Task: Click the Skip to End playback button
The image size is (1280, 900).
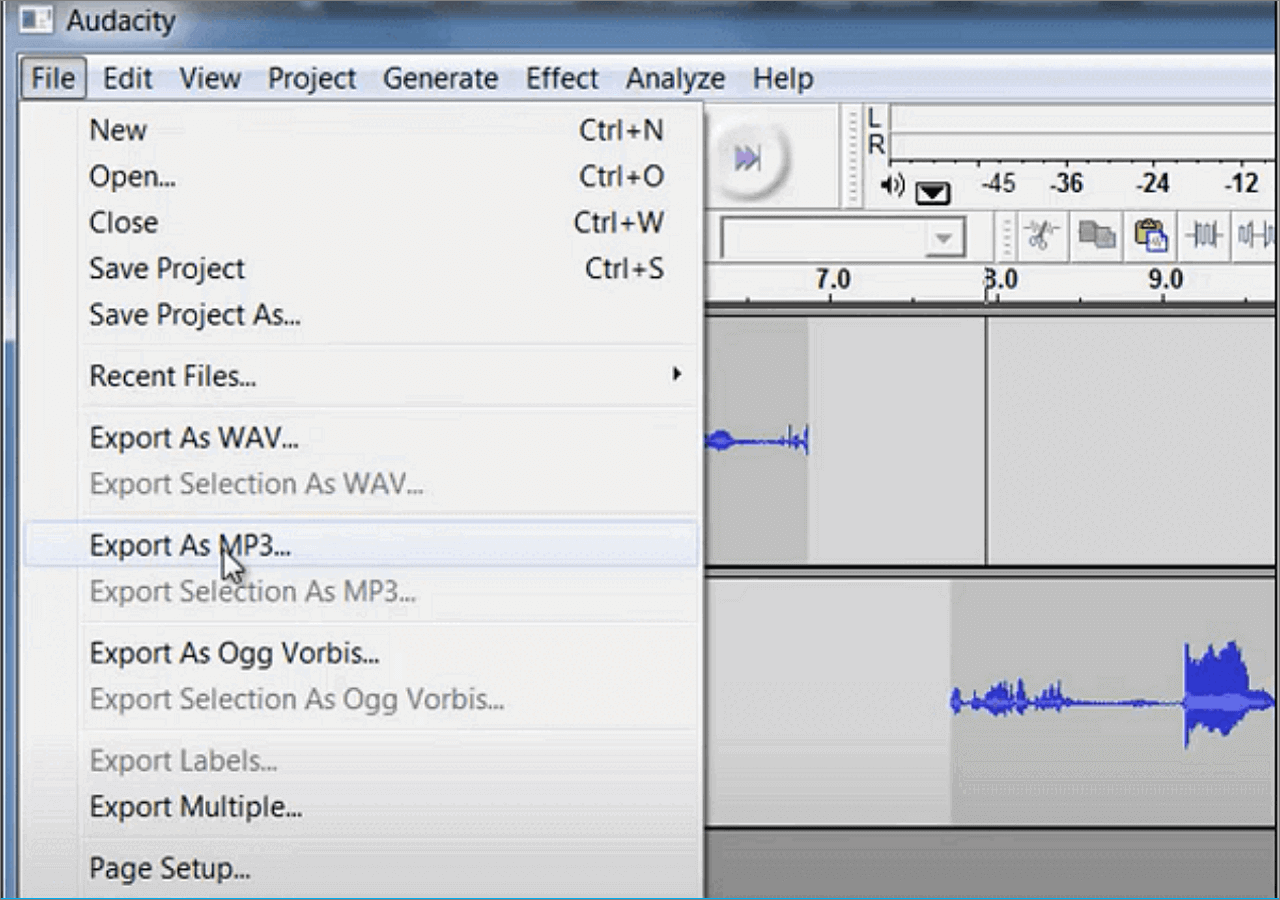Action: tap(747, 158)
